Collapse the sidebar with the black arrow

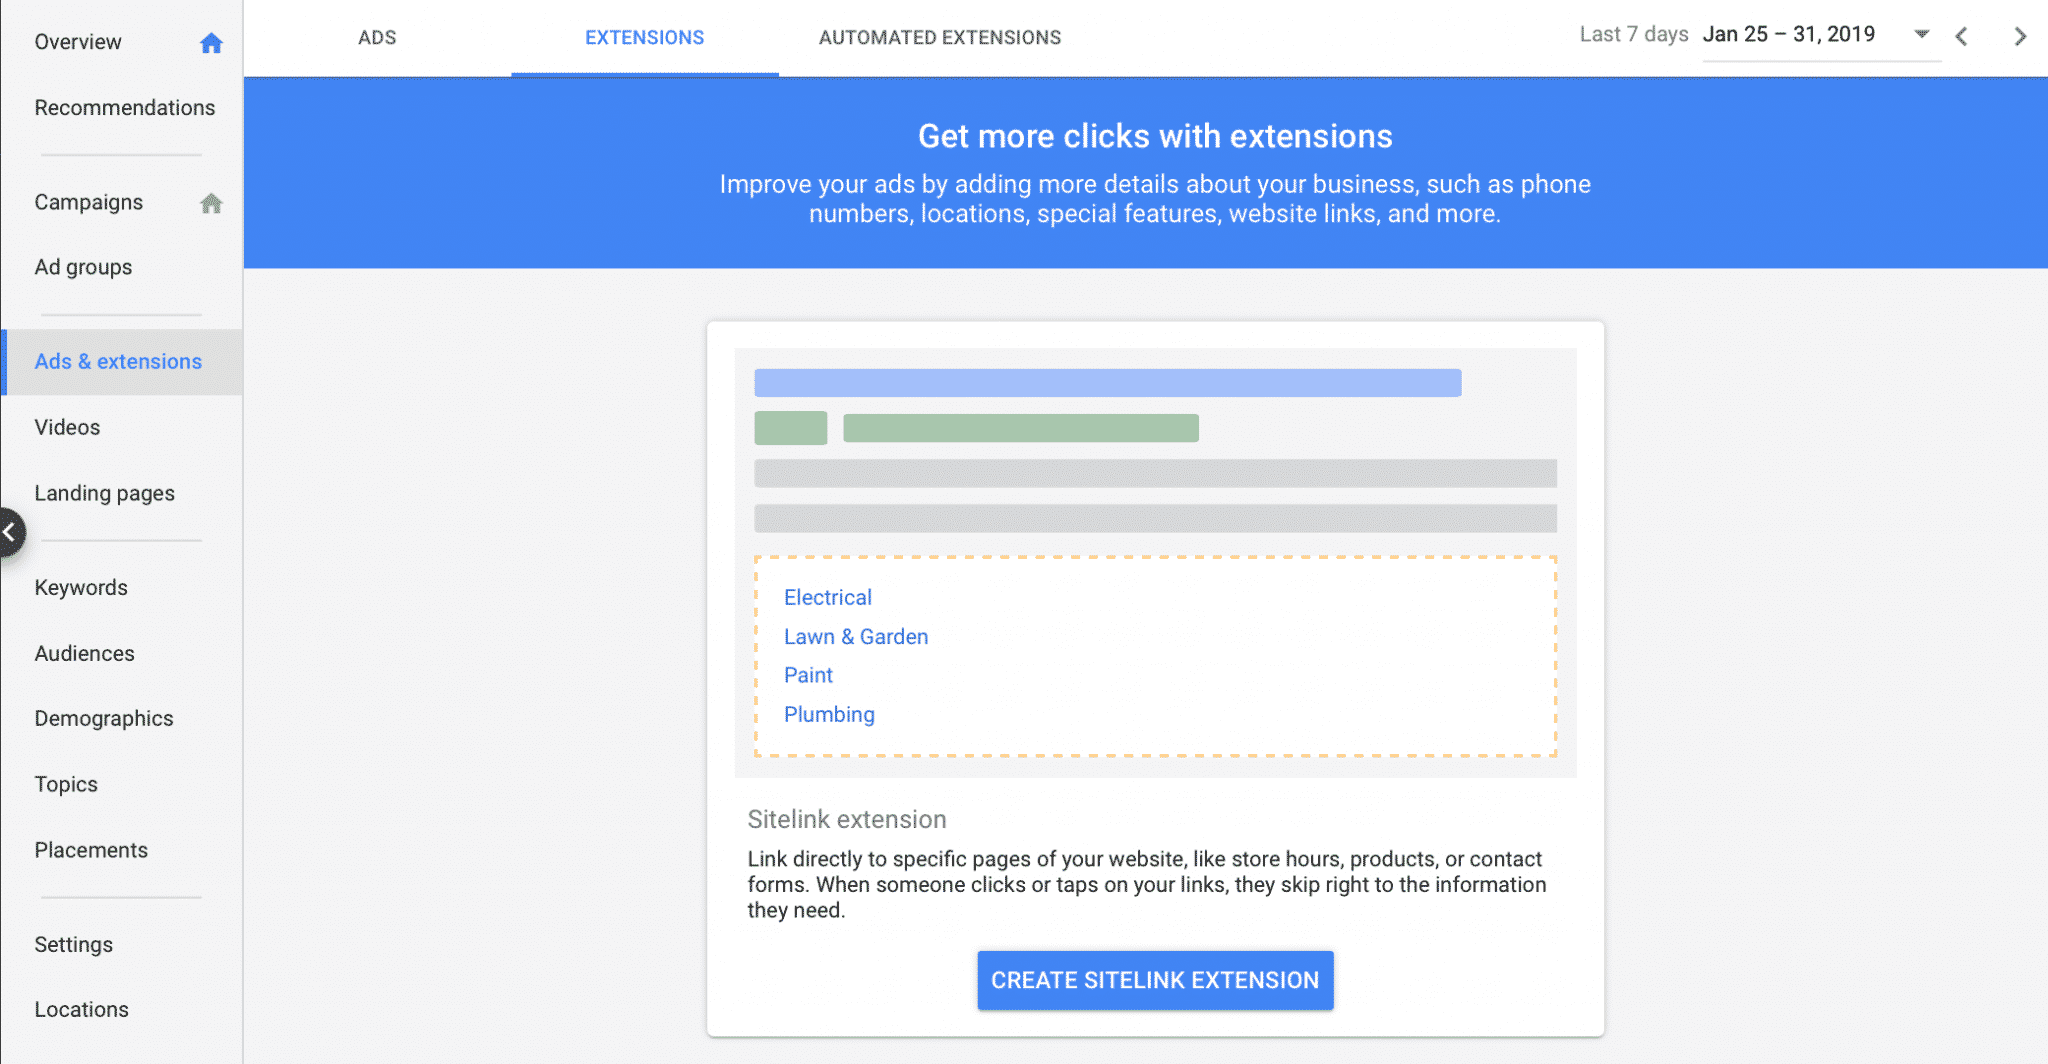[10, 533]
